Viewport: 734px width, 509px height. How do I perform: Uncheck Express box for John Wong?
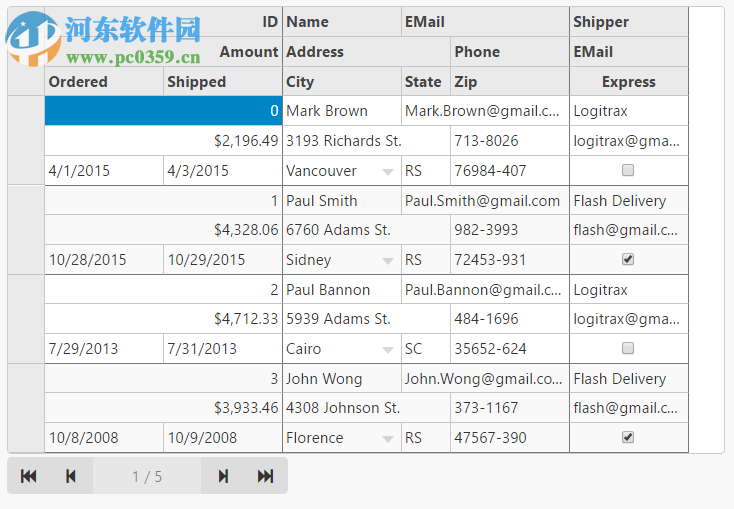click(628, 437)
